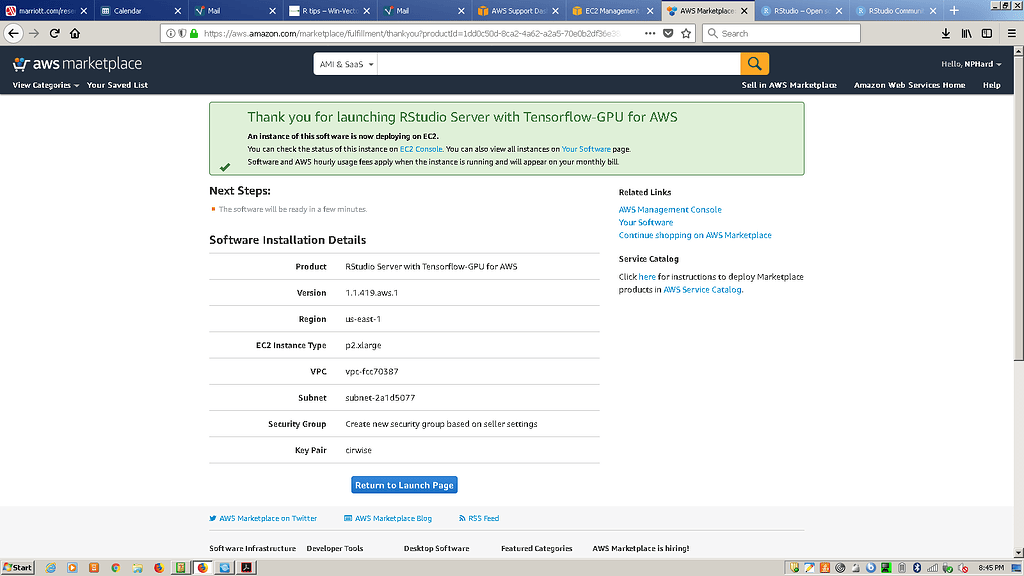Open Chrome from the taskbar
1024x576 pixels.
tap(116, 568)
